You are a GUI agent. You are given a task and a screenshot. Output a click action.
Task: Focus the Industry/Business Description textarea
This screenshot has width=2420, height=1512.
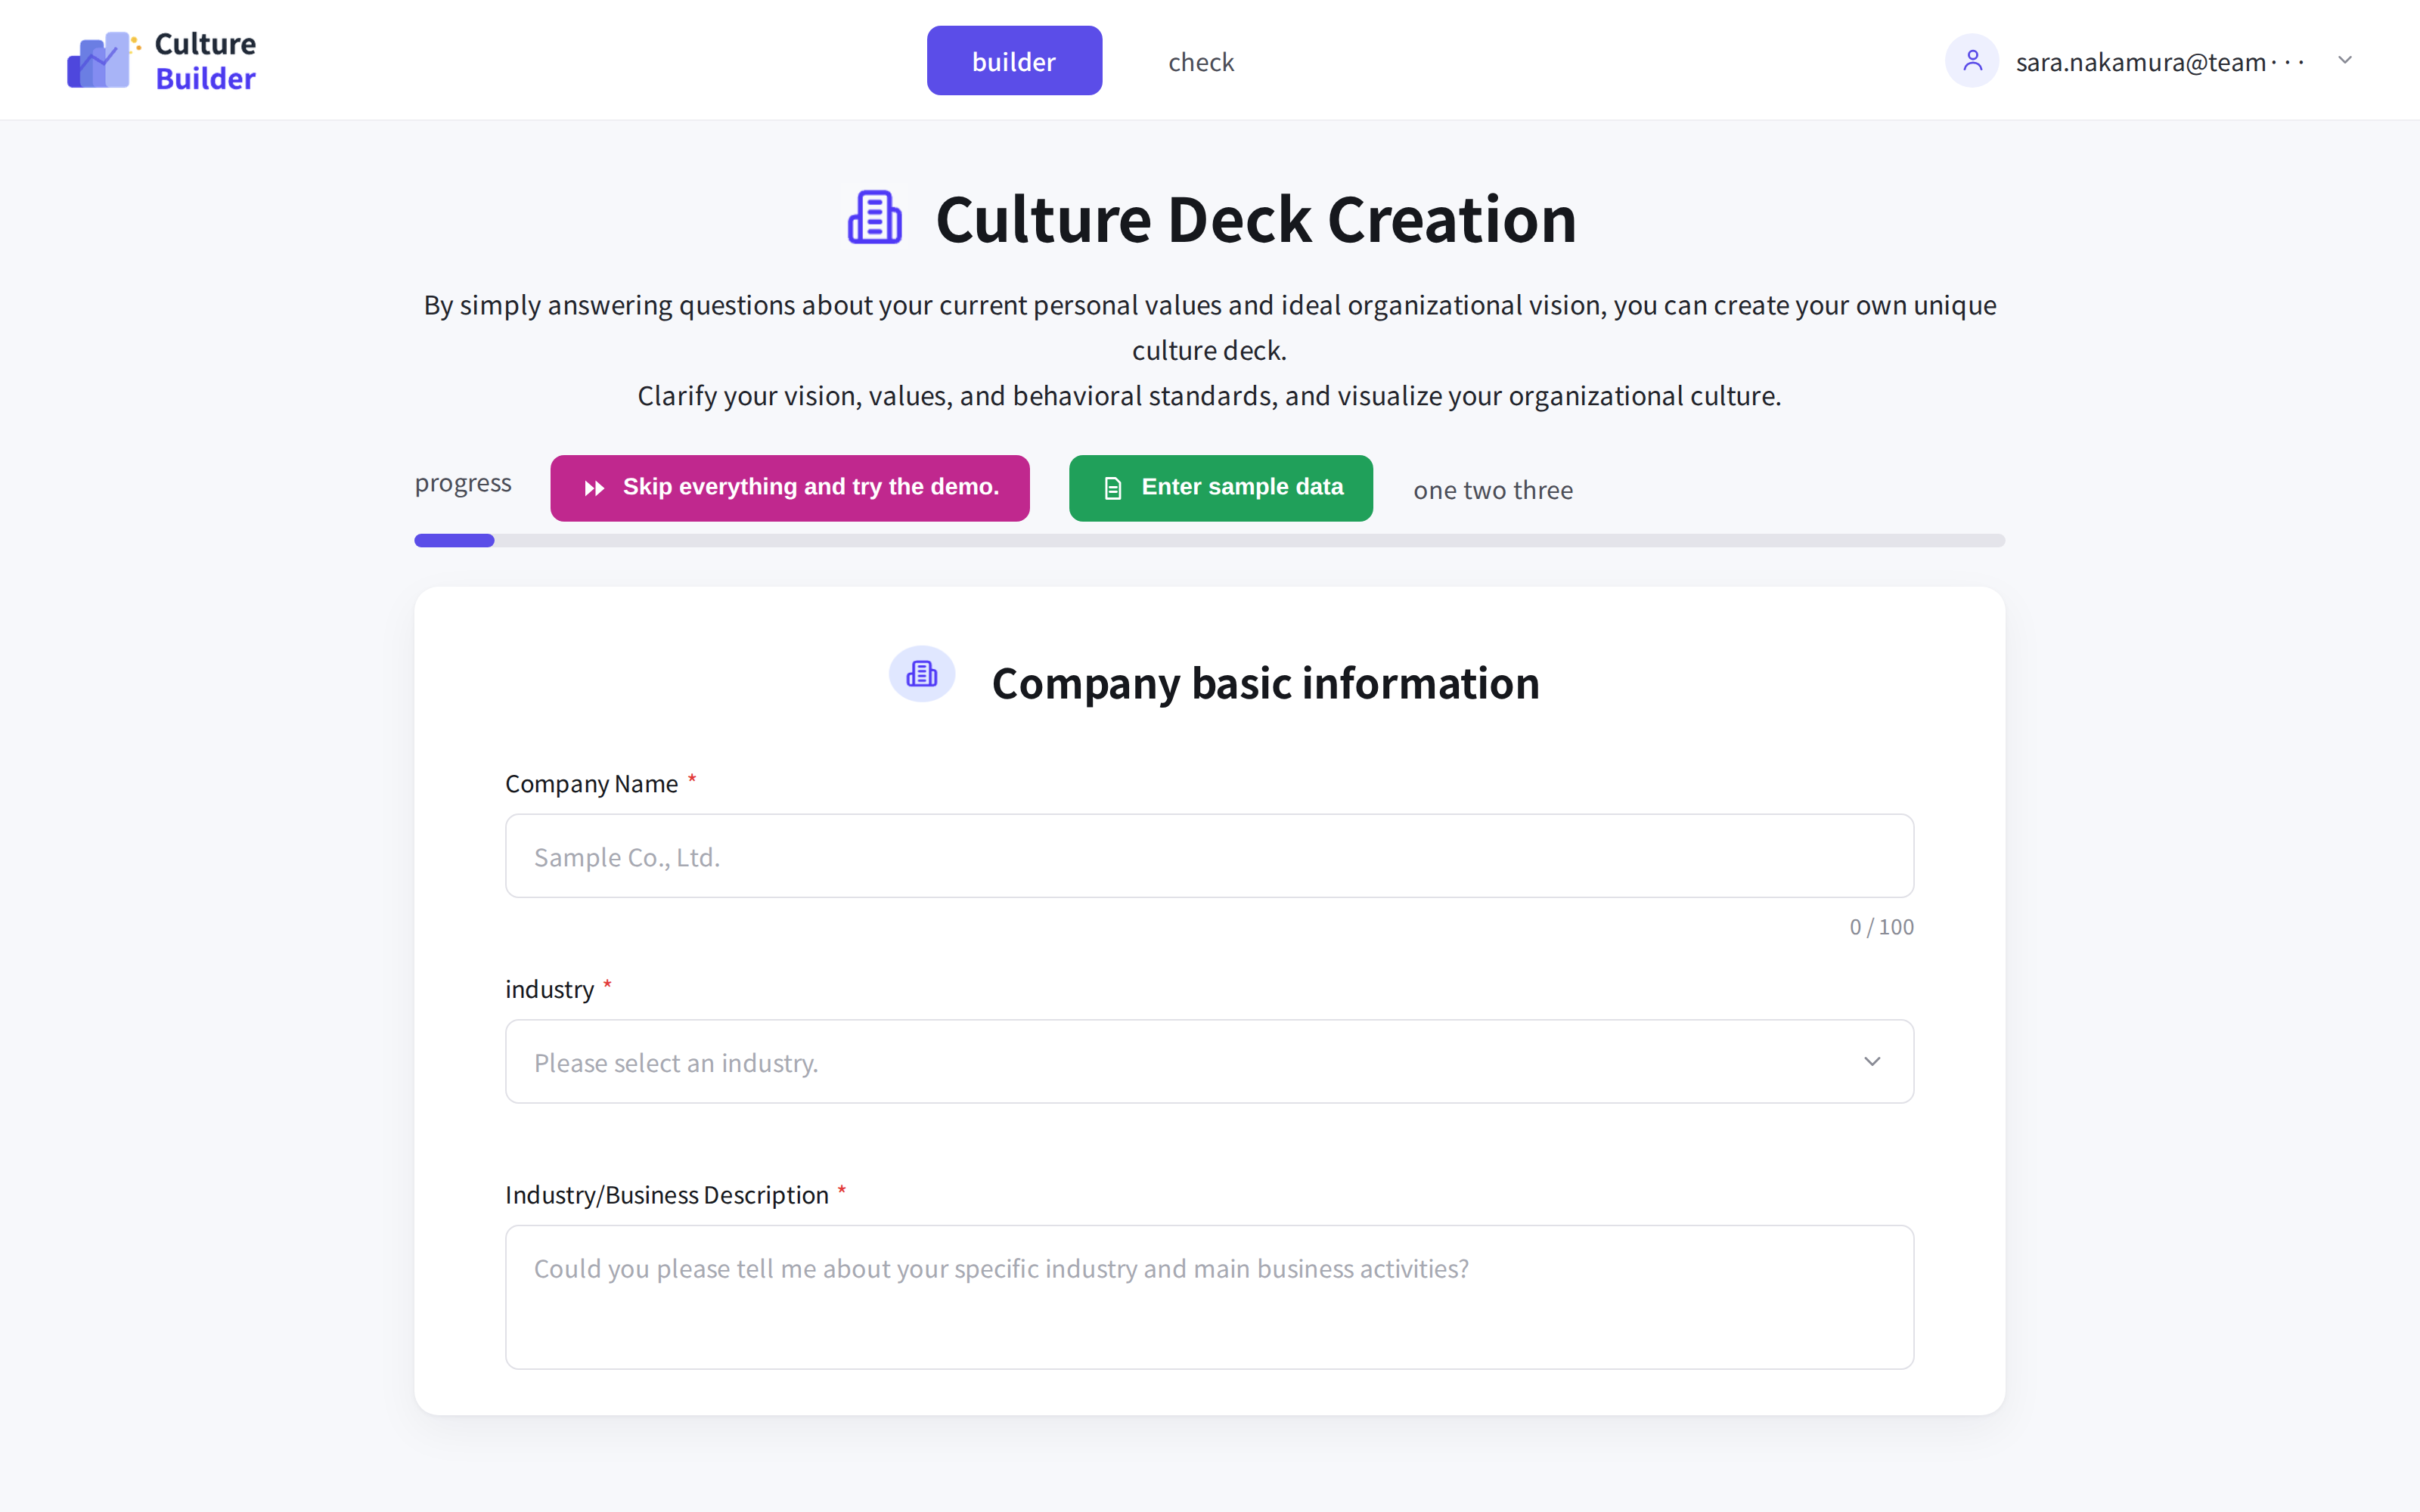coord(1209,1296)
